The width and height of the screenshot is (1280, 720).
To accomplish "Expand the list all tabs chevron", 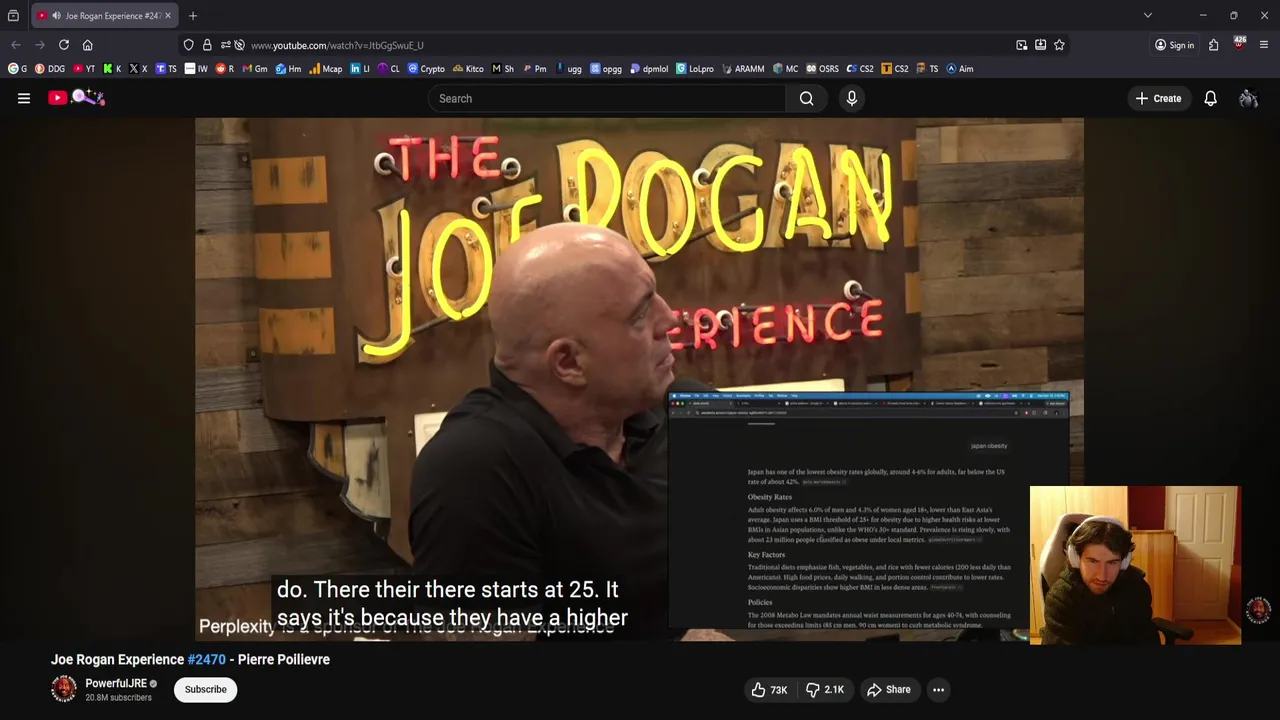I will [x=1148, y=16].
